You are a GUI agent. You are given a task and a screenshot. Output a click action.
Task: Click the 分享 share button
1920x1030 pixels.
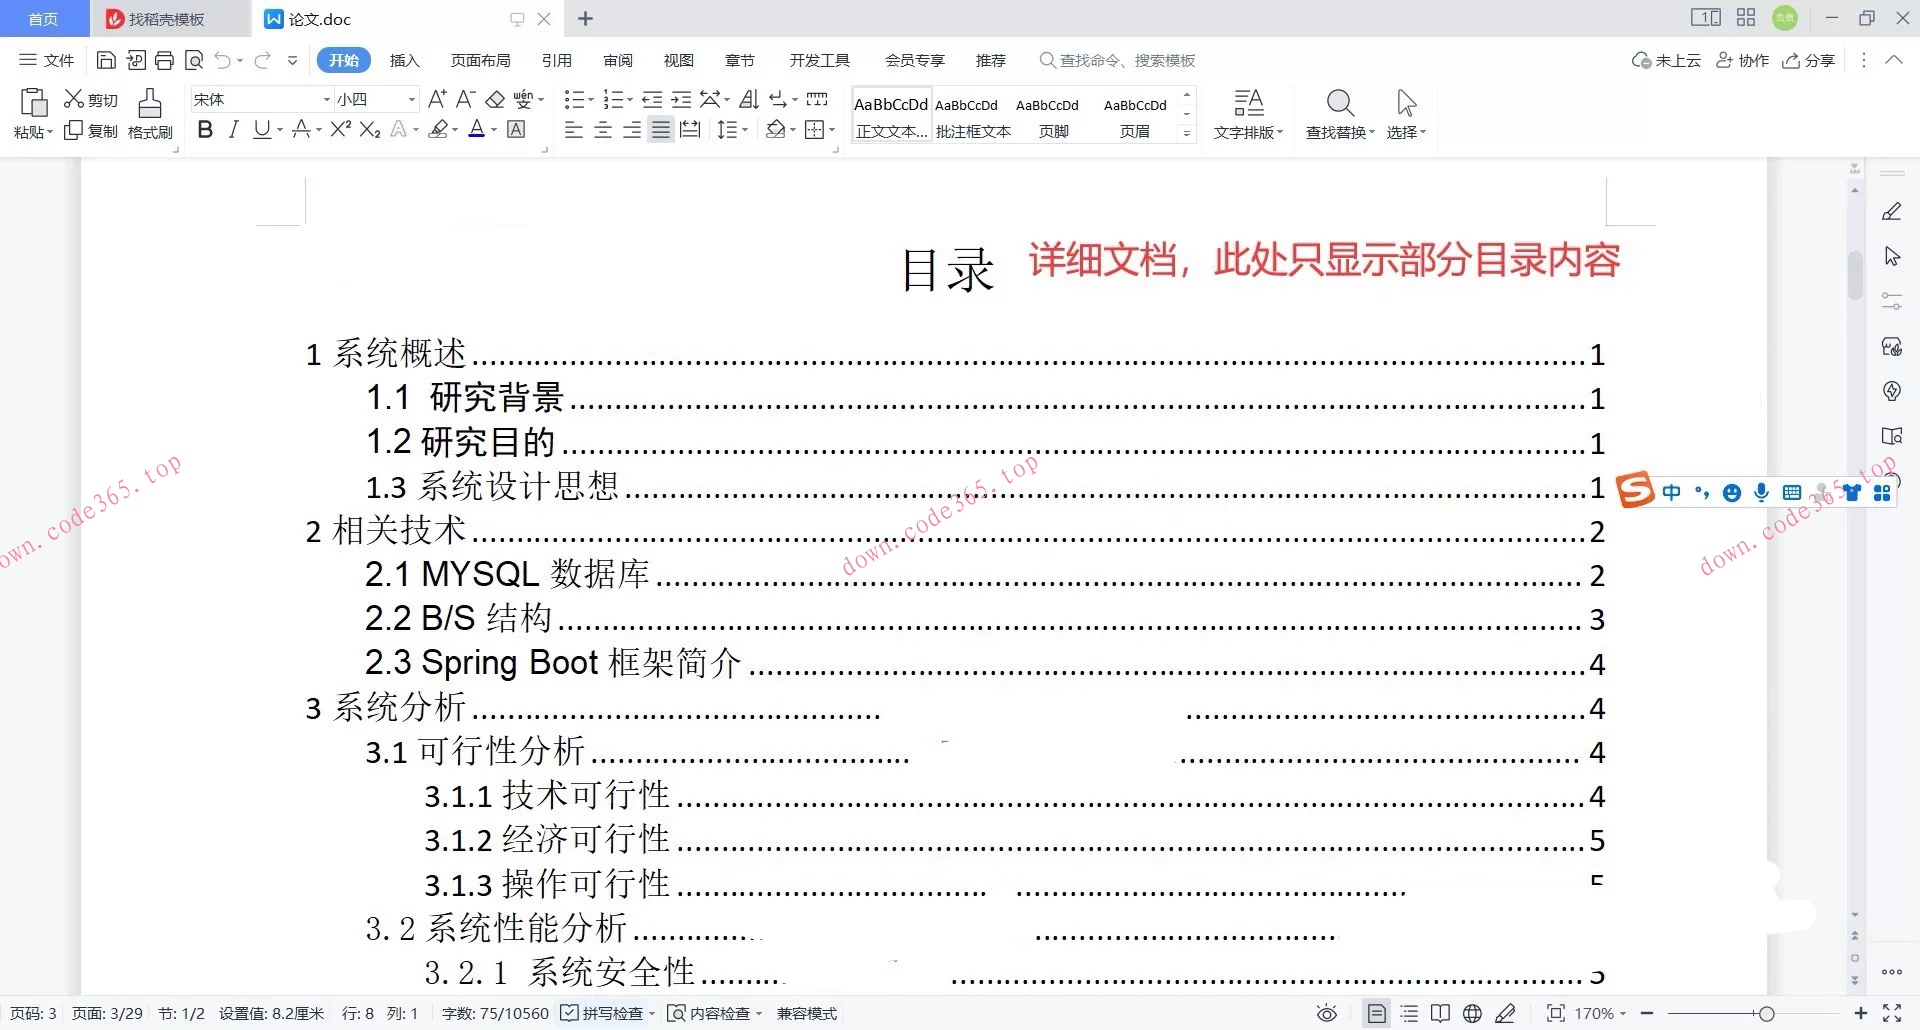[x=1809, y=60]
